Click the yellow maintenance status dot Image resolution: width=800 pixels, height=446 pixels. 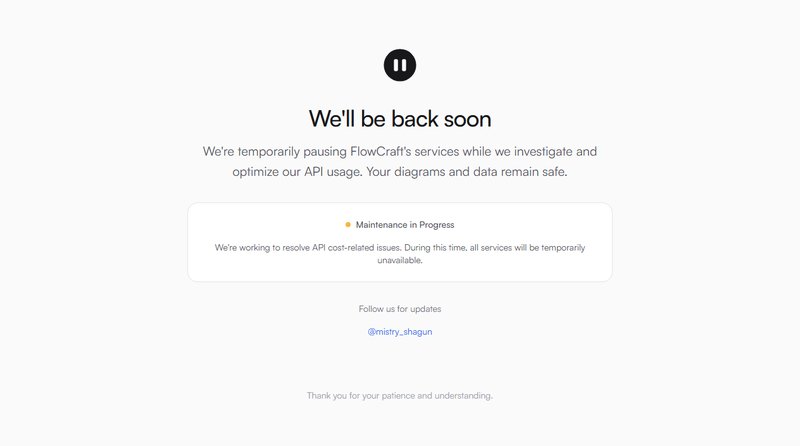[348, 225]
